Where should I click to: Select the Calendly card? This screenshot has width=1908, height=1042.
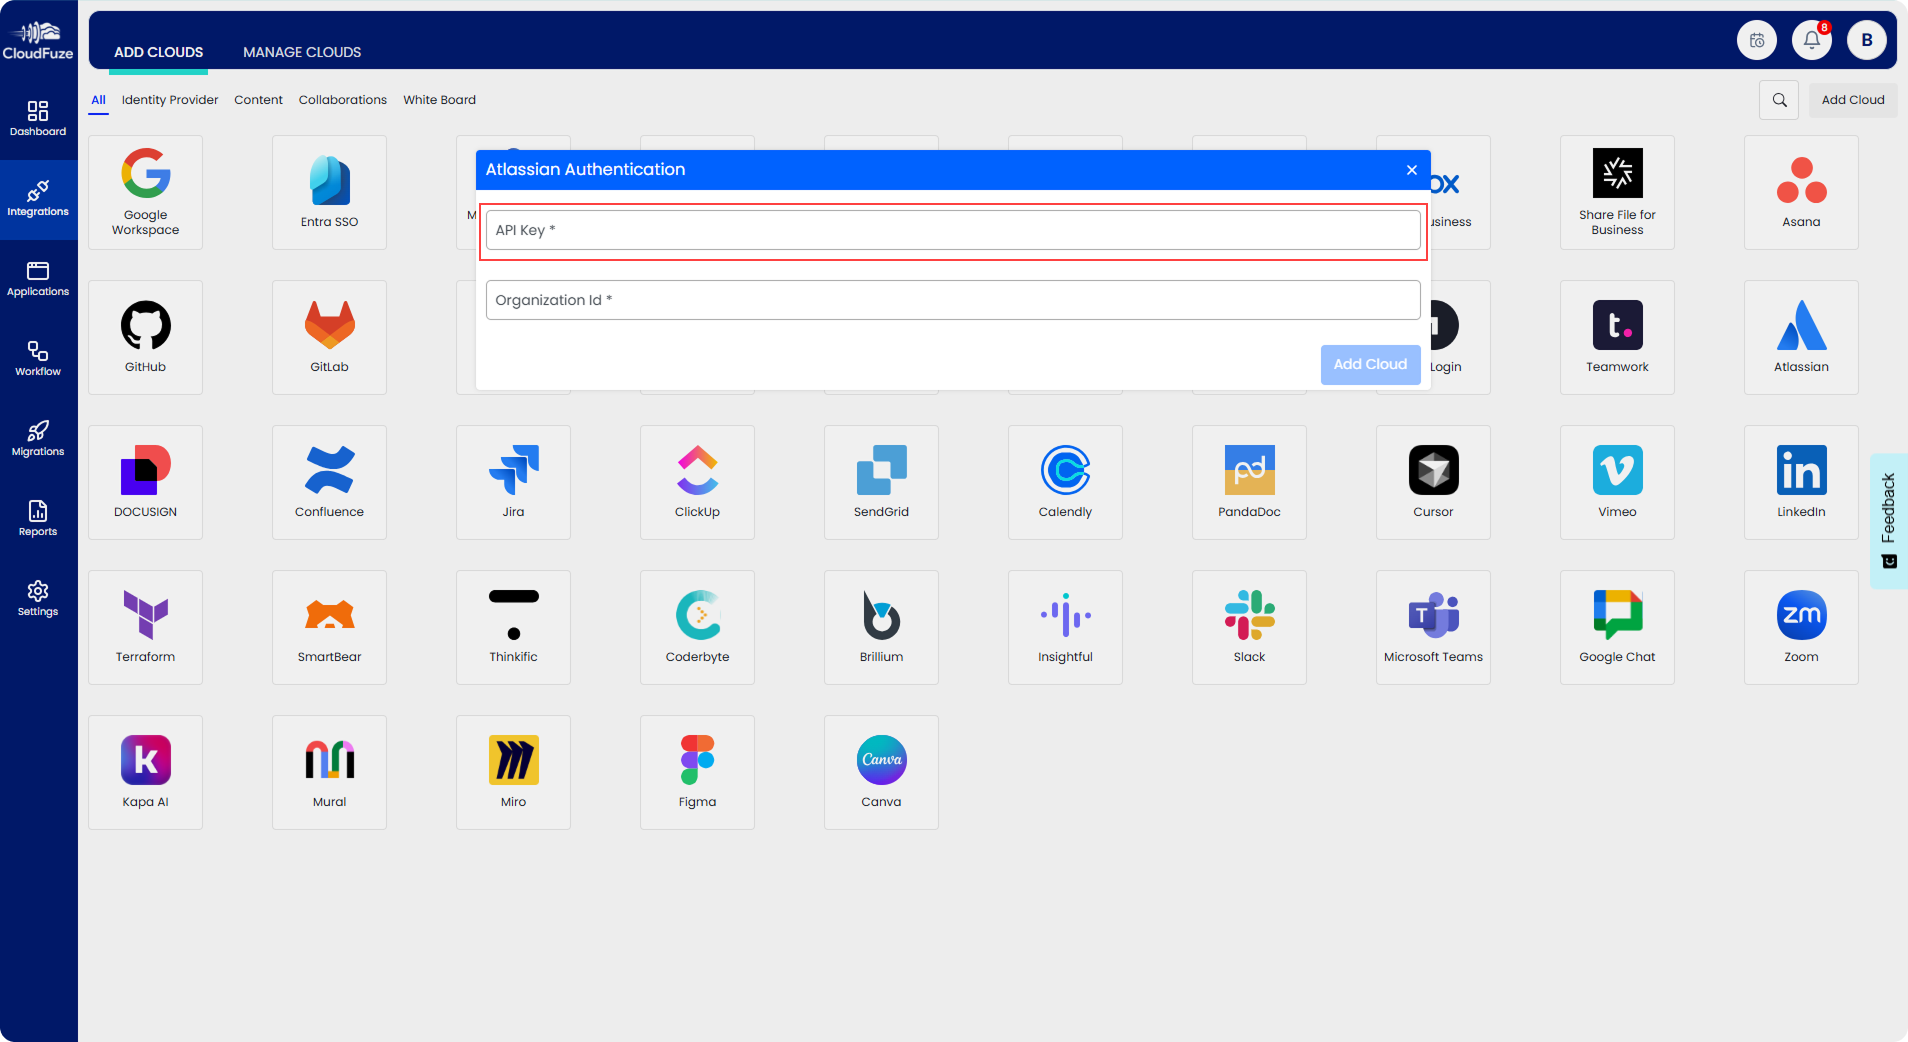[1065, 482]
